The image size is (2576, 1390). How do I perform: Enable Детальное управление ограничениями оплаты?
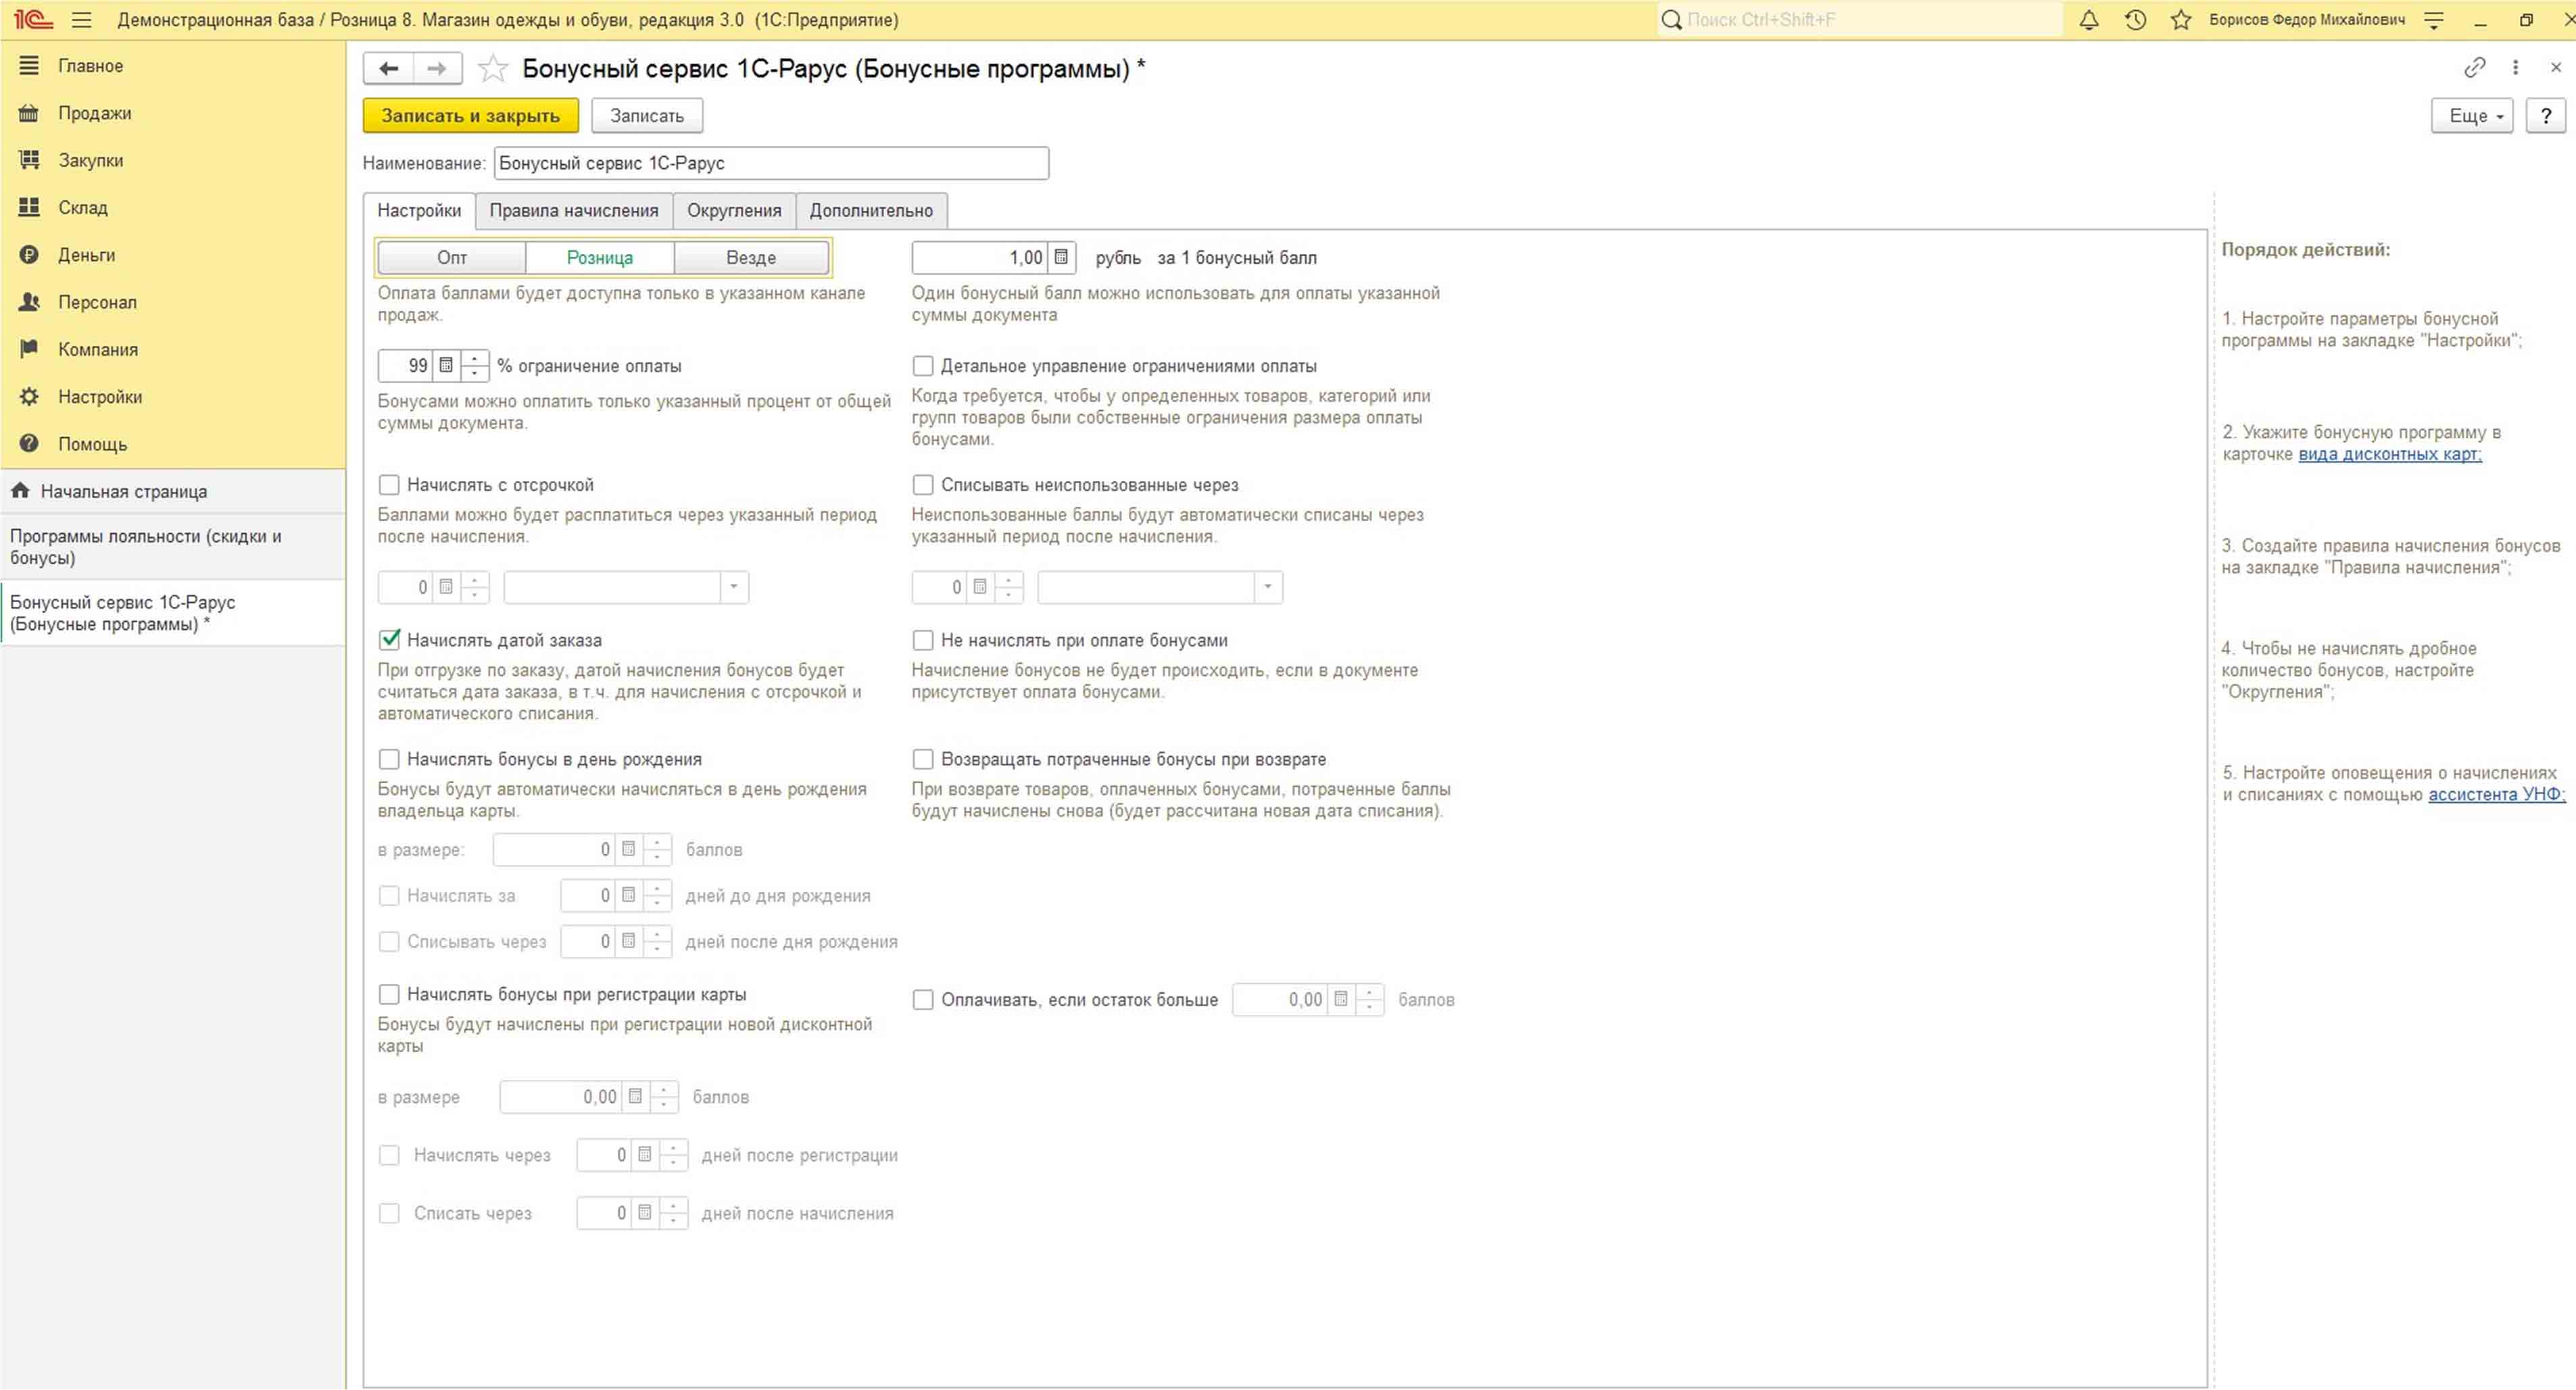point(922,366)
